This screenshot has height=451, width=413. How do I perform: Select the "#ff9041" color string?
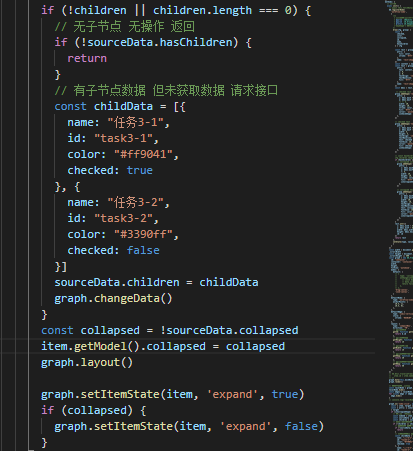click(x=146, y=154)
